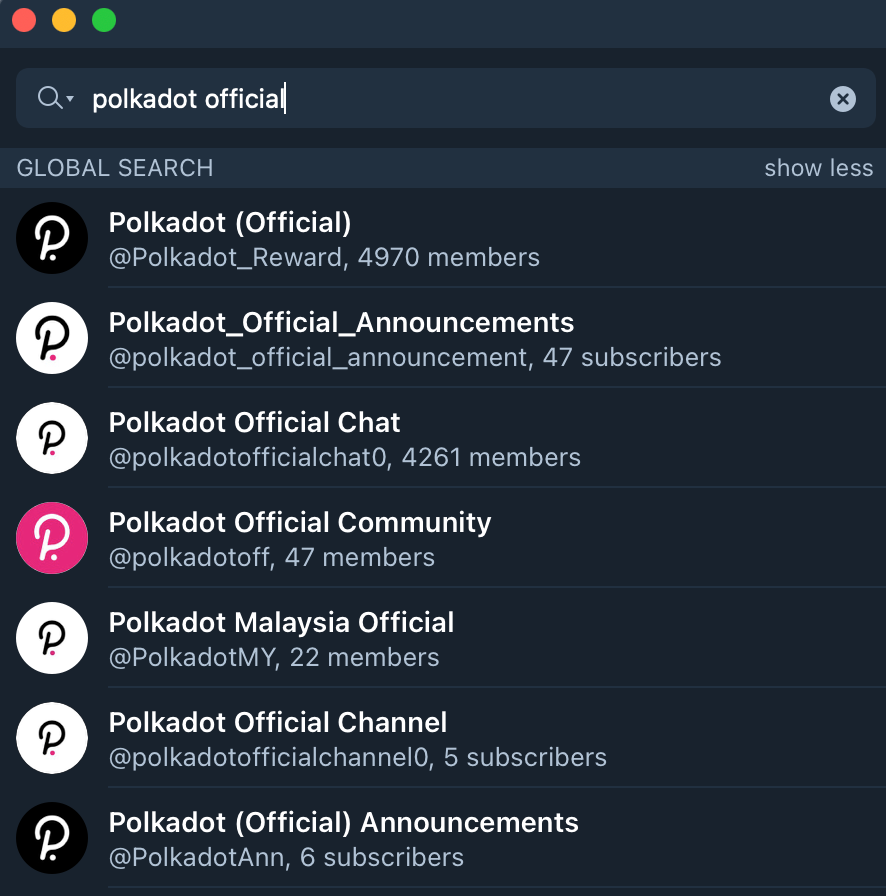Open @polkadotofficialchat0 with 4261 members
The height and width of the screenshot is (896, 886).
[x=345, y=458]
